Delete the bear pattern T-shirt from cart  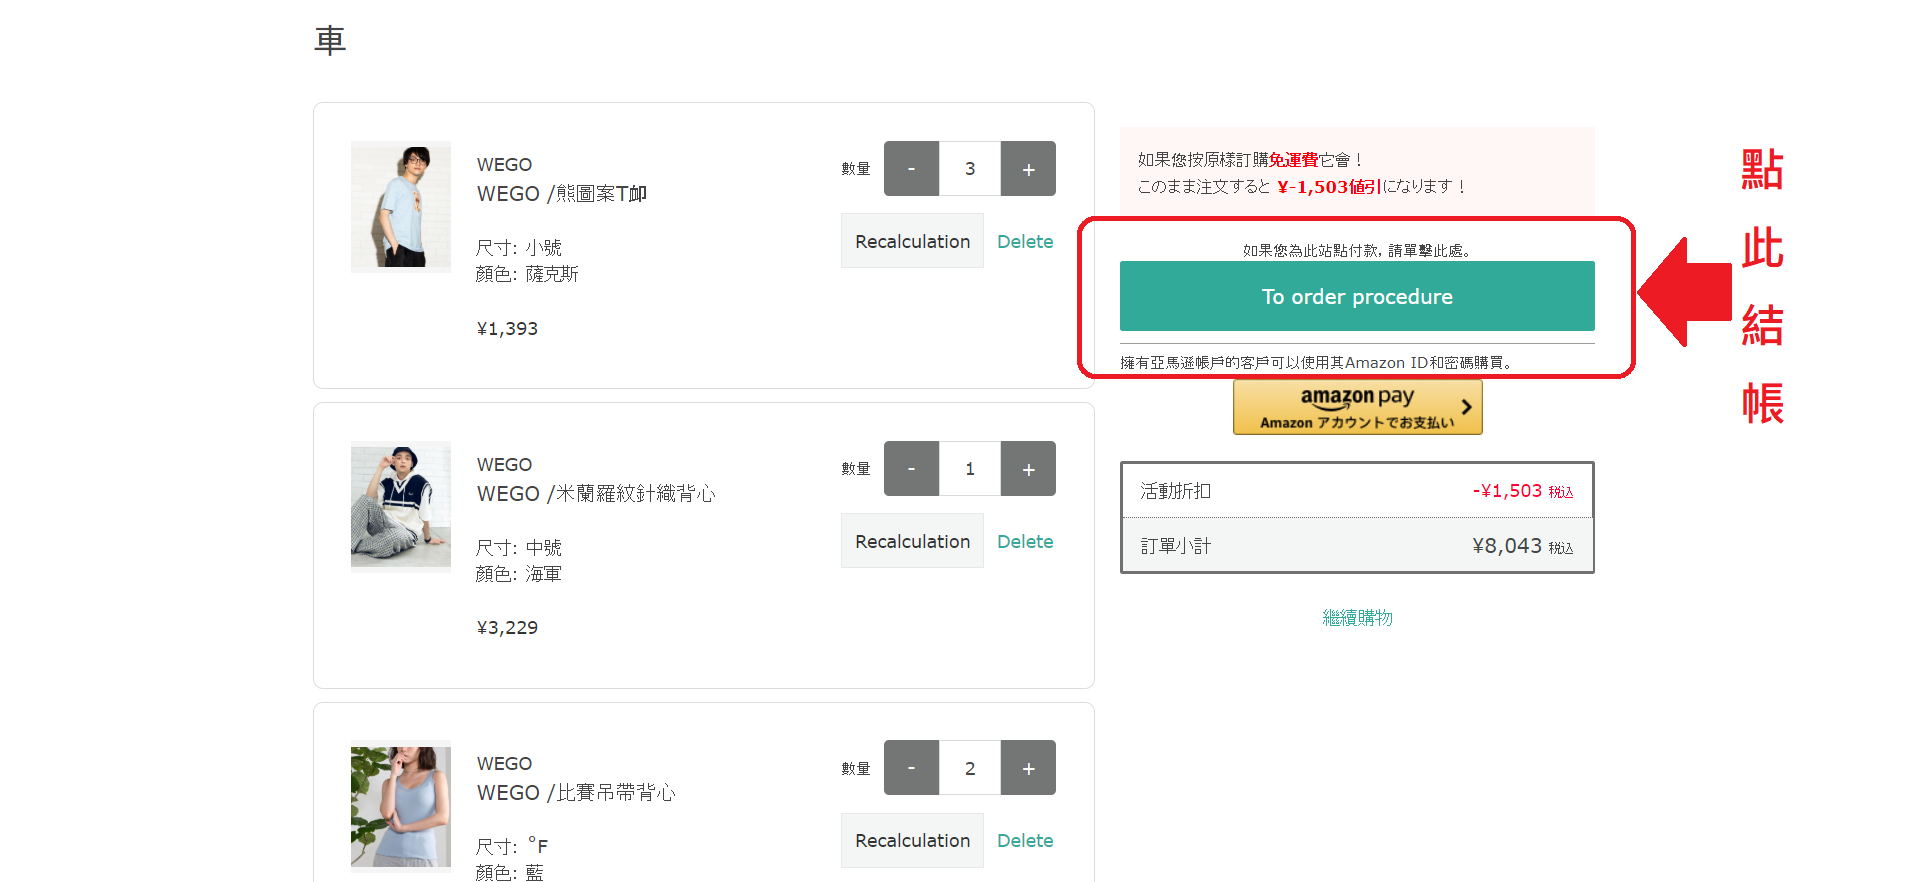[1025, 241]
